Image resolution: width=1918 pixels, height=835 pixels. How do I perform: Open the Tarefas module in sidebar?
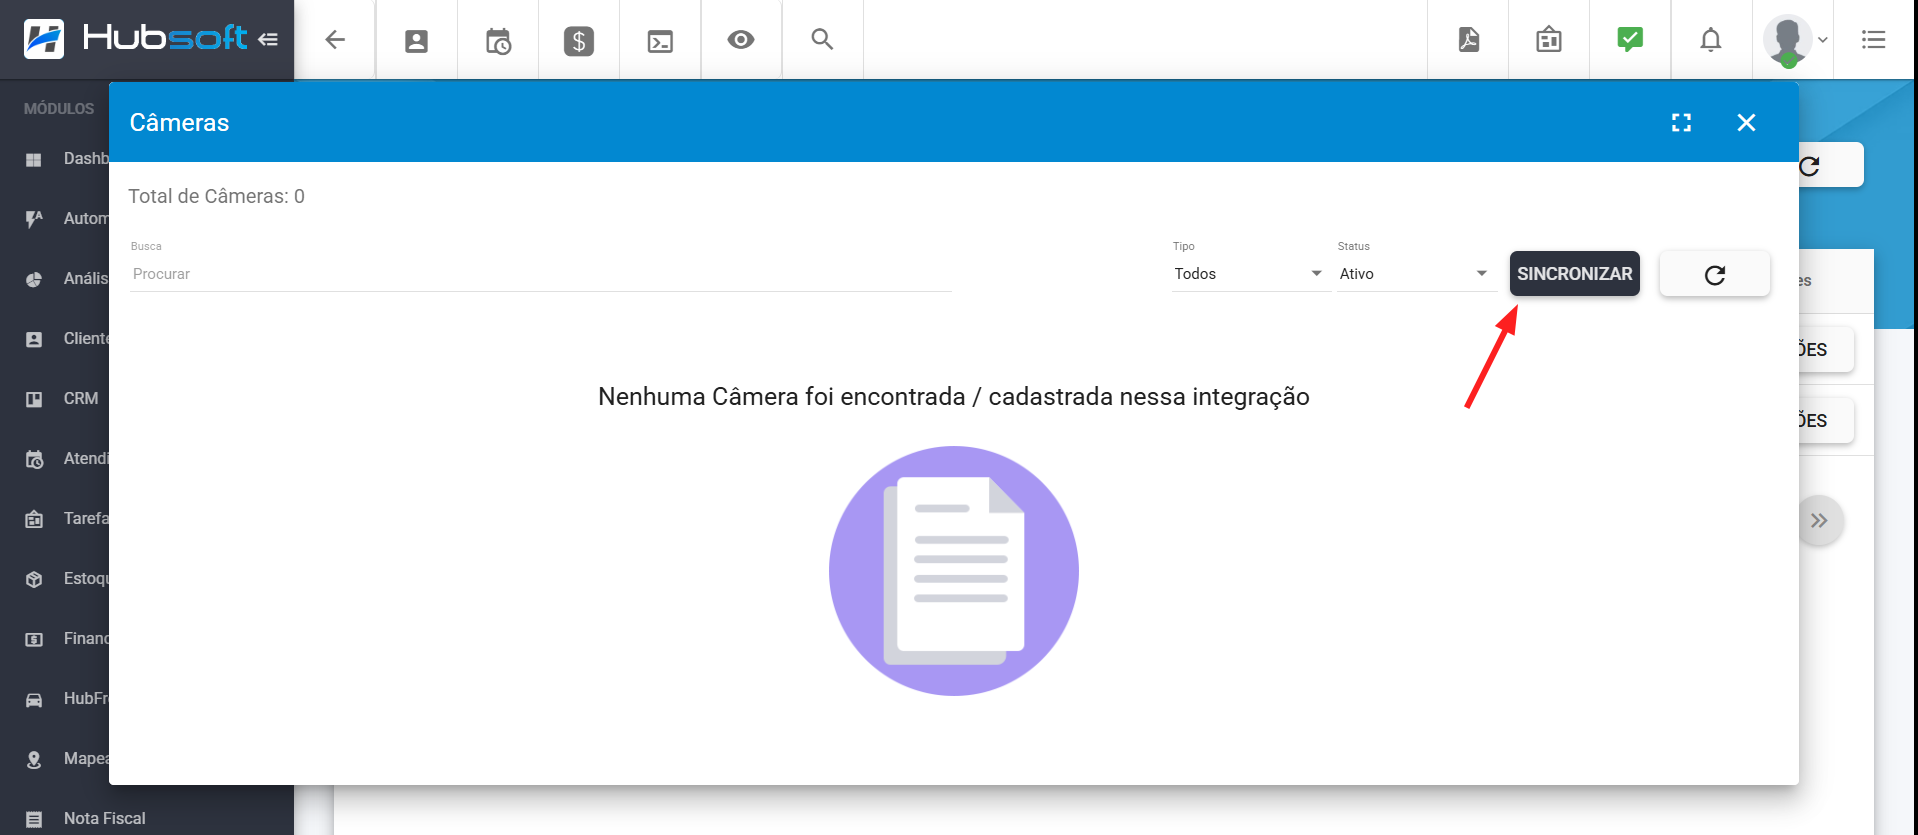point(66,519)
